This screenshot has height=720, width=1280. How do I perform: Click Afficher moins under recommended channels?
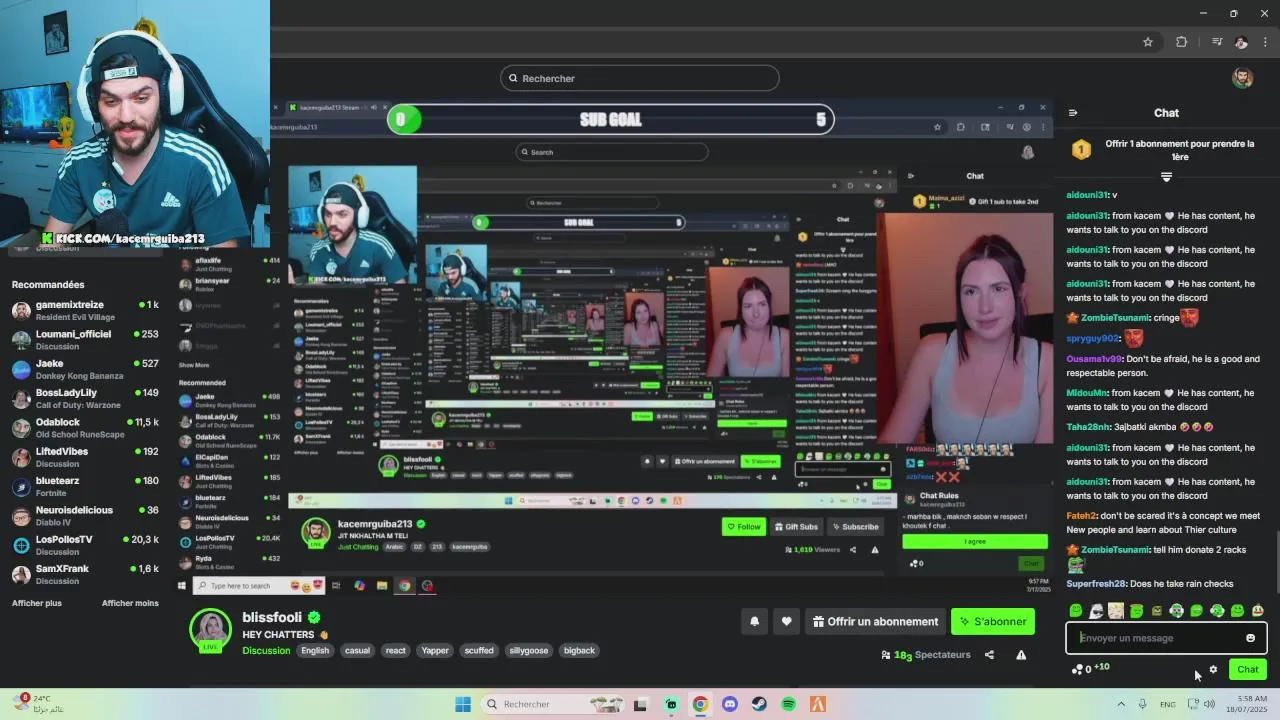tap(130, 603)
